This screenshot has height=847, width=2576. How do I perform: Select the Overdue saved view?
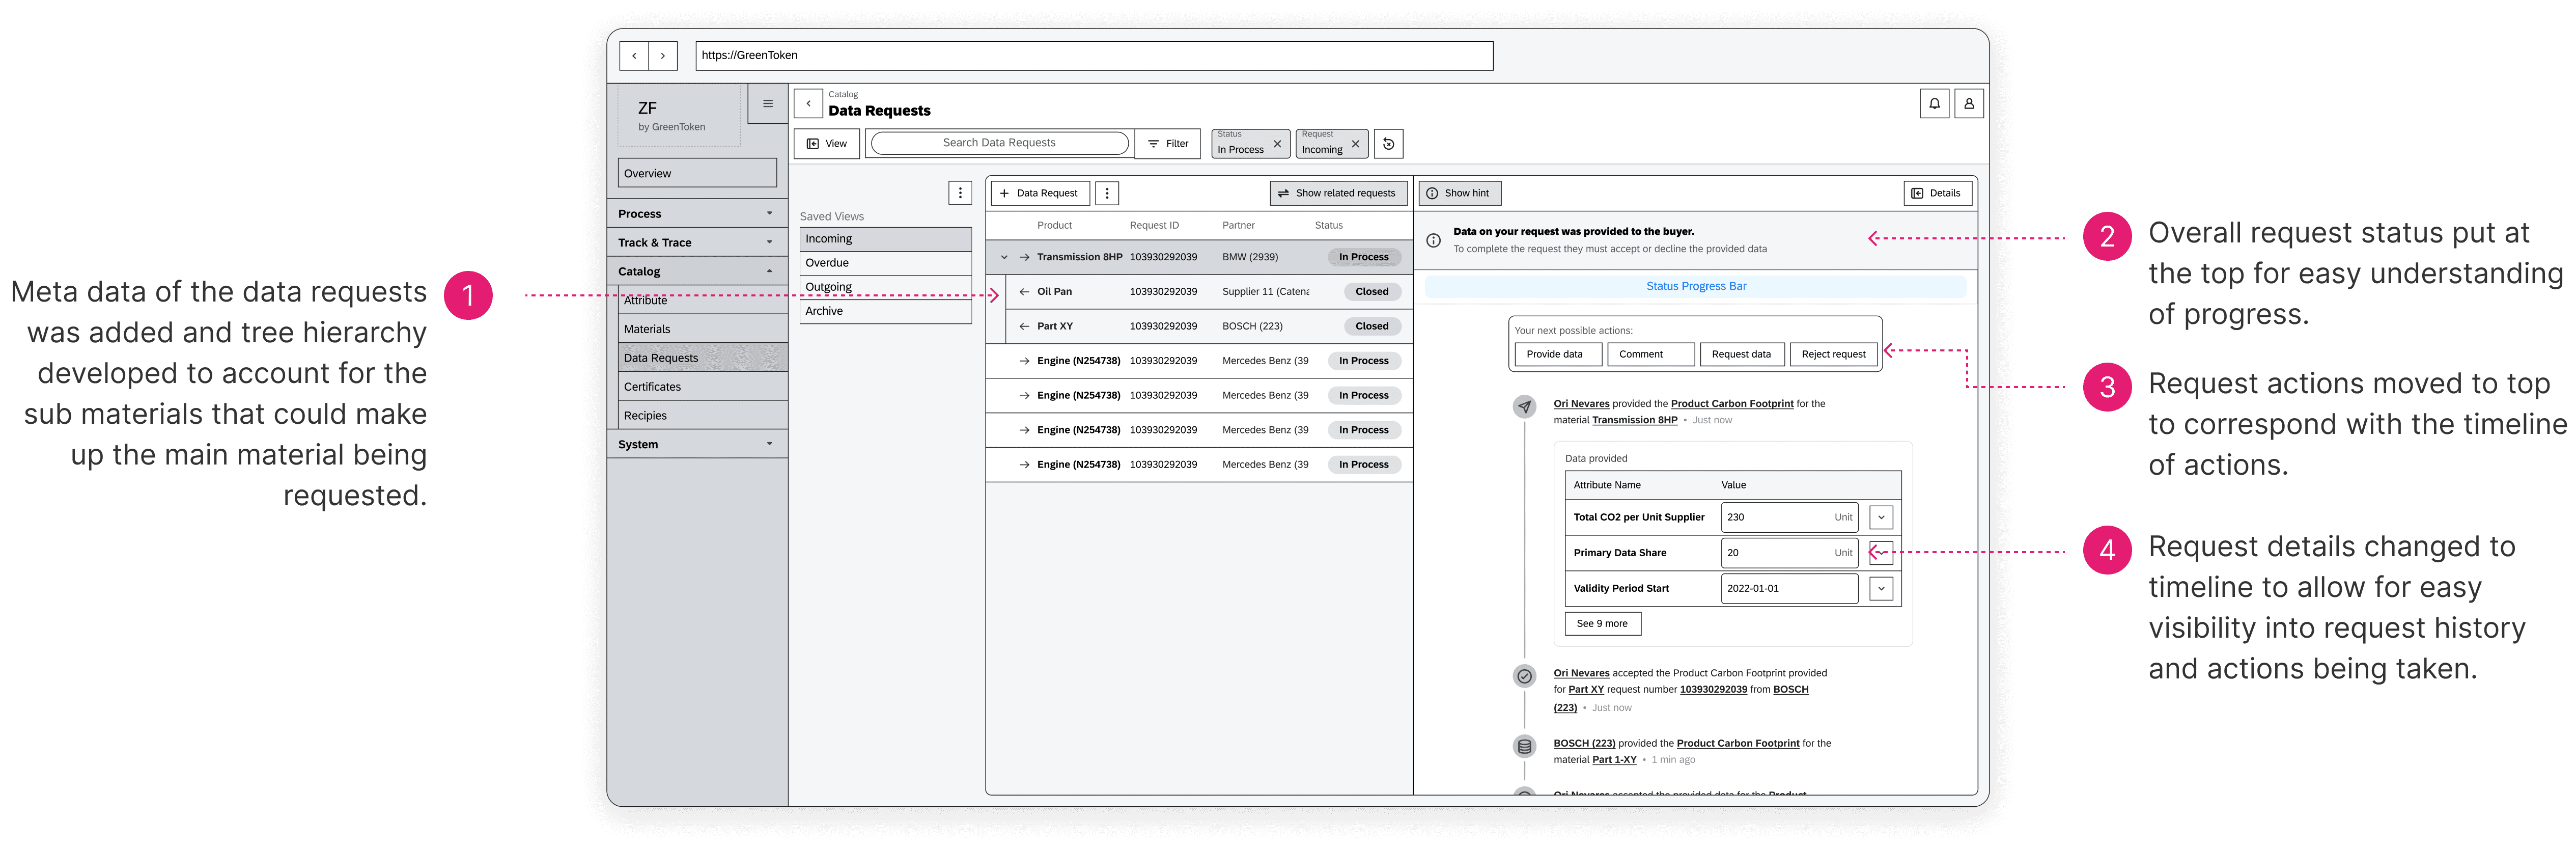886,263
